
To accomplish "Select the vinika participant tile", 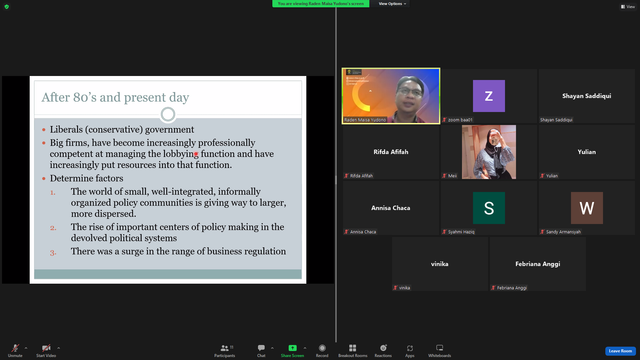I will point(440,264).
